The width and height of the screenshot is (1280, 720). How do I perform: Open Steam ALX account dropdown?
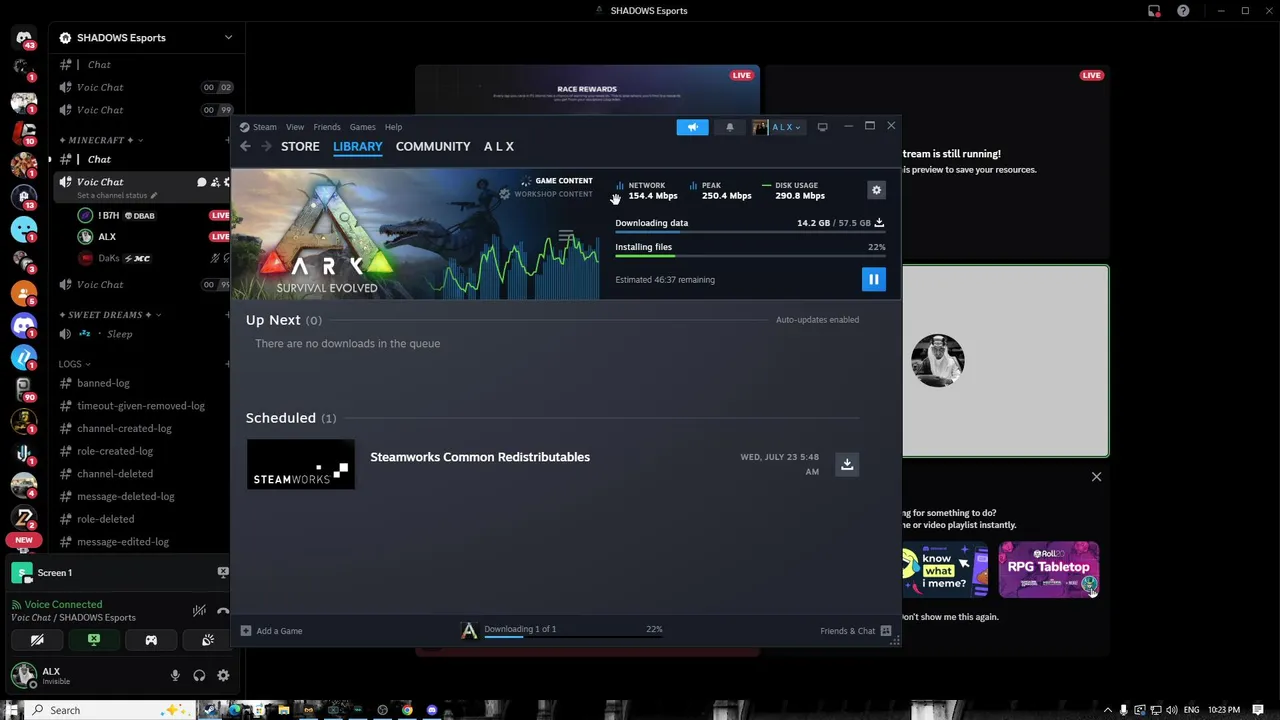click(x=777, y=127)
